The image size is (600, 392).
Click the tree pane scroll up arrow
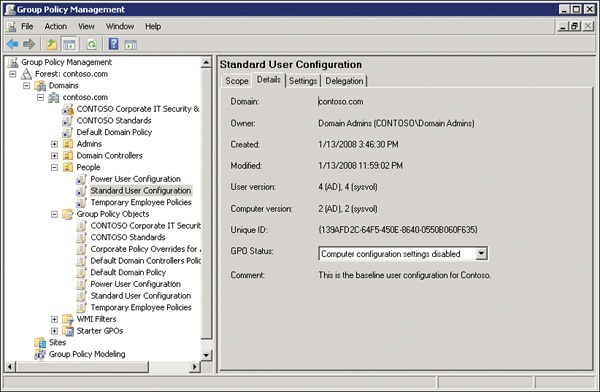(206, 62)
